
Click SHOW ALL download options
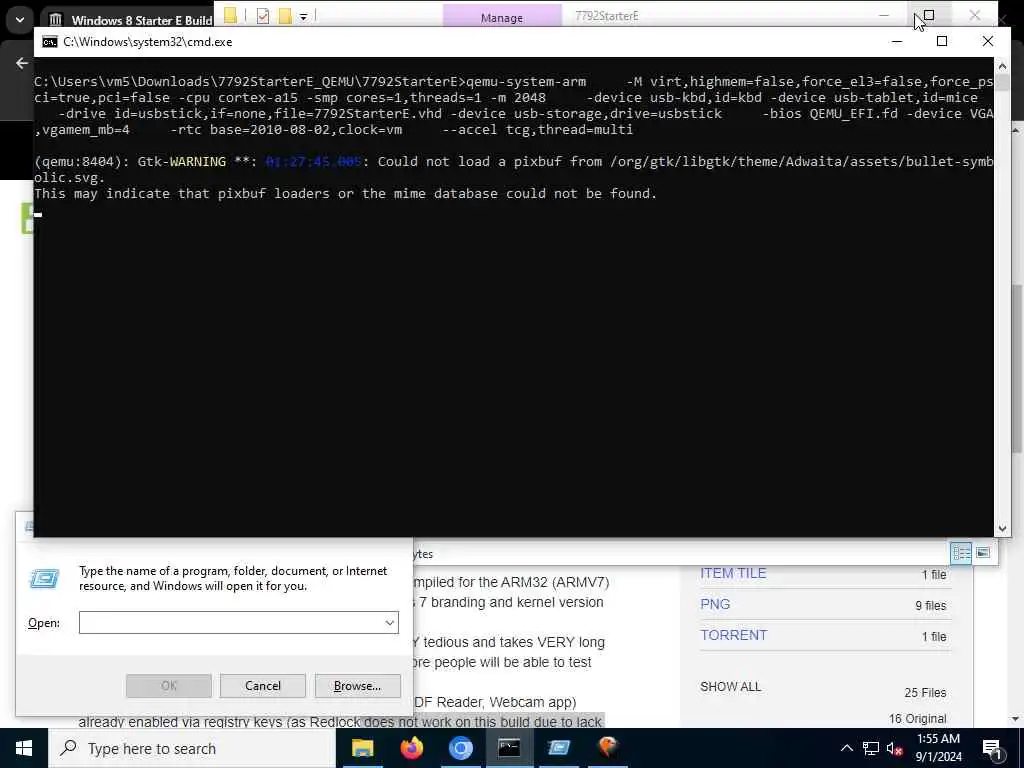coord(730,686)
